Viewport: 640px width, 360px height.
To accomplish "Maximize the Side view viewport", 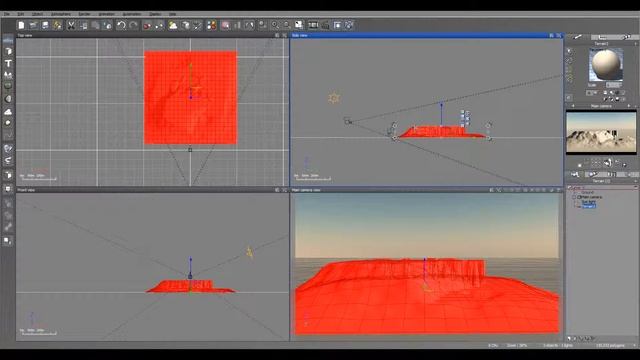I will click(x=559, y=36).
